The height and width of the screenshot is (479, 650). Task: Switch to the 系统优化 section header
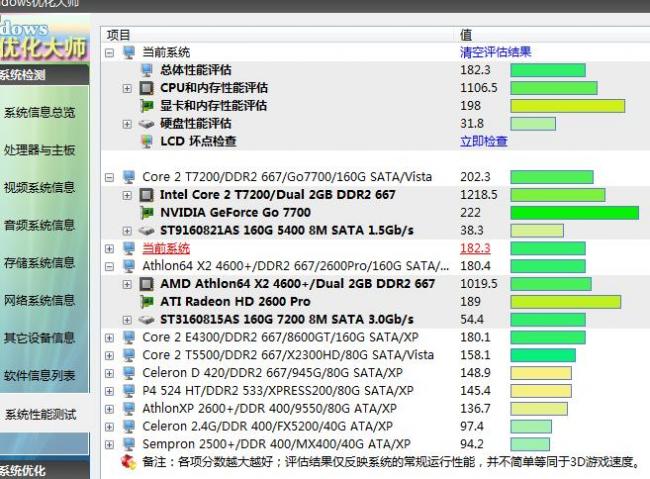[x=44, y=470]
